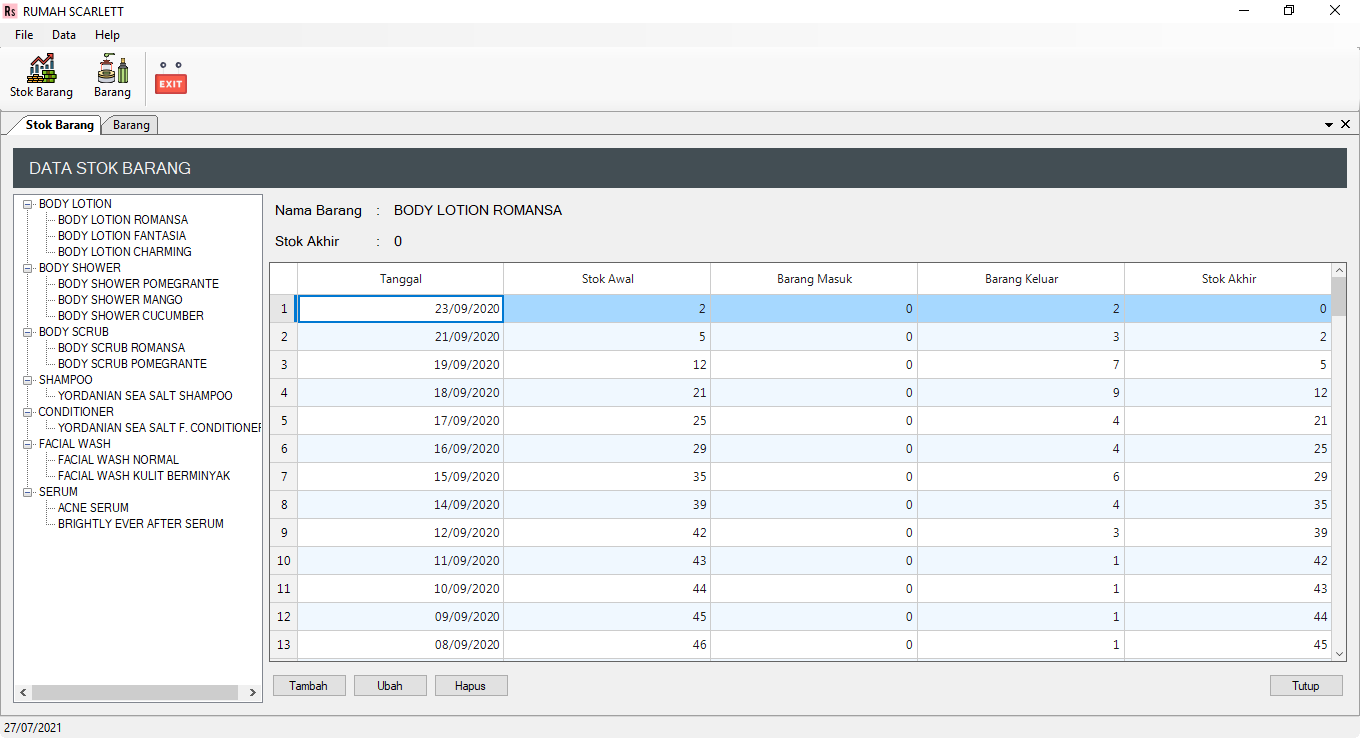Open the Barang toolbar icon
Image resolution: width=1360 pixels, height=738 pixels.
click(112, 77)
